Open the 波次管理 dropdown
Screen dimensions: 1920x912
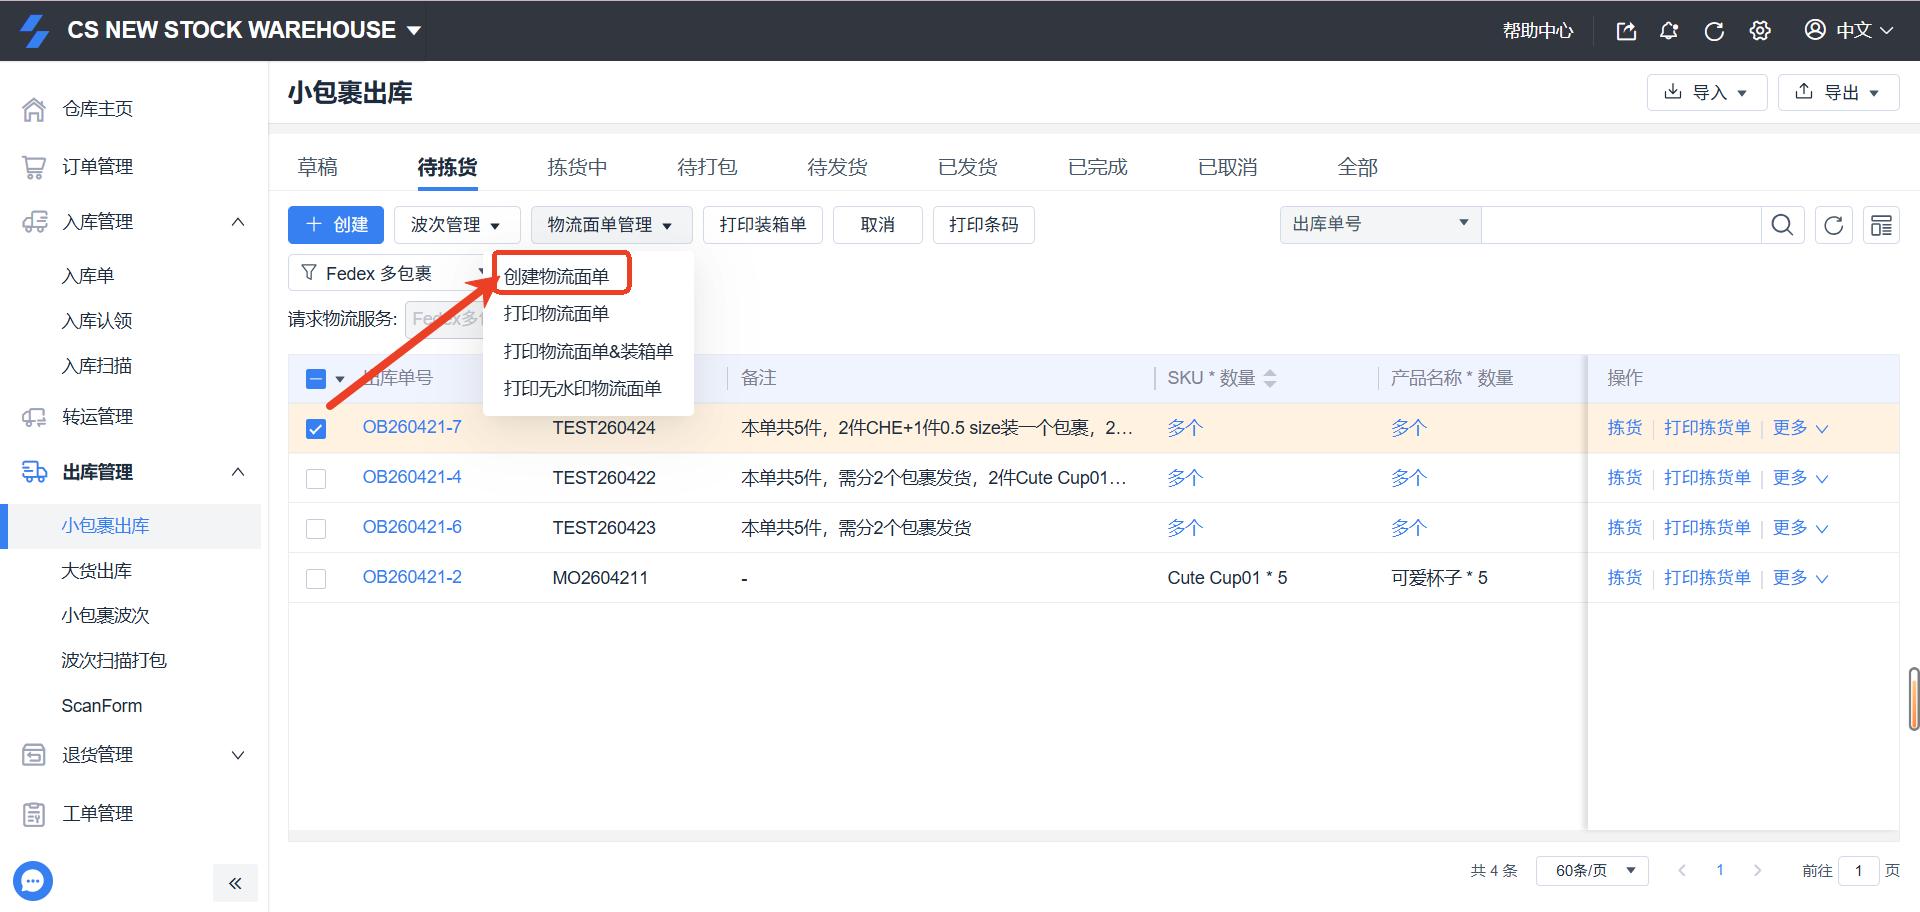point(456,225)
